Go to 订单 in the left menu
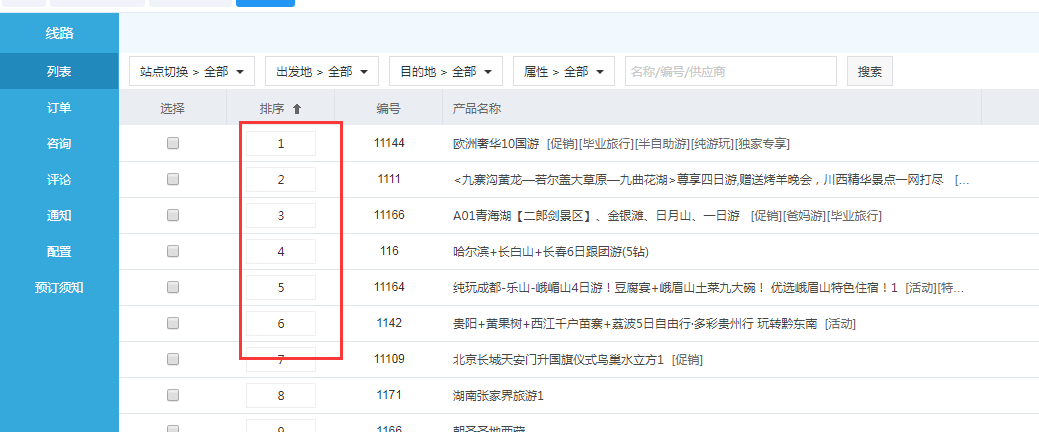Screen dimensions: 1039x432 click(59, 107)
